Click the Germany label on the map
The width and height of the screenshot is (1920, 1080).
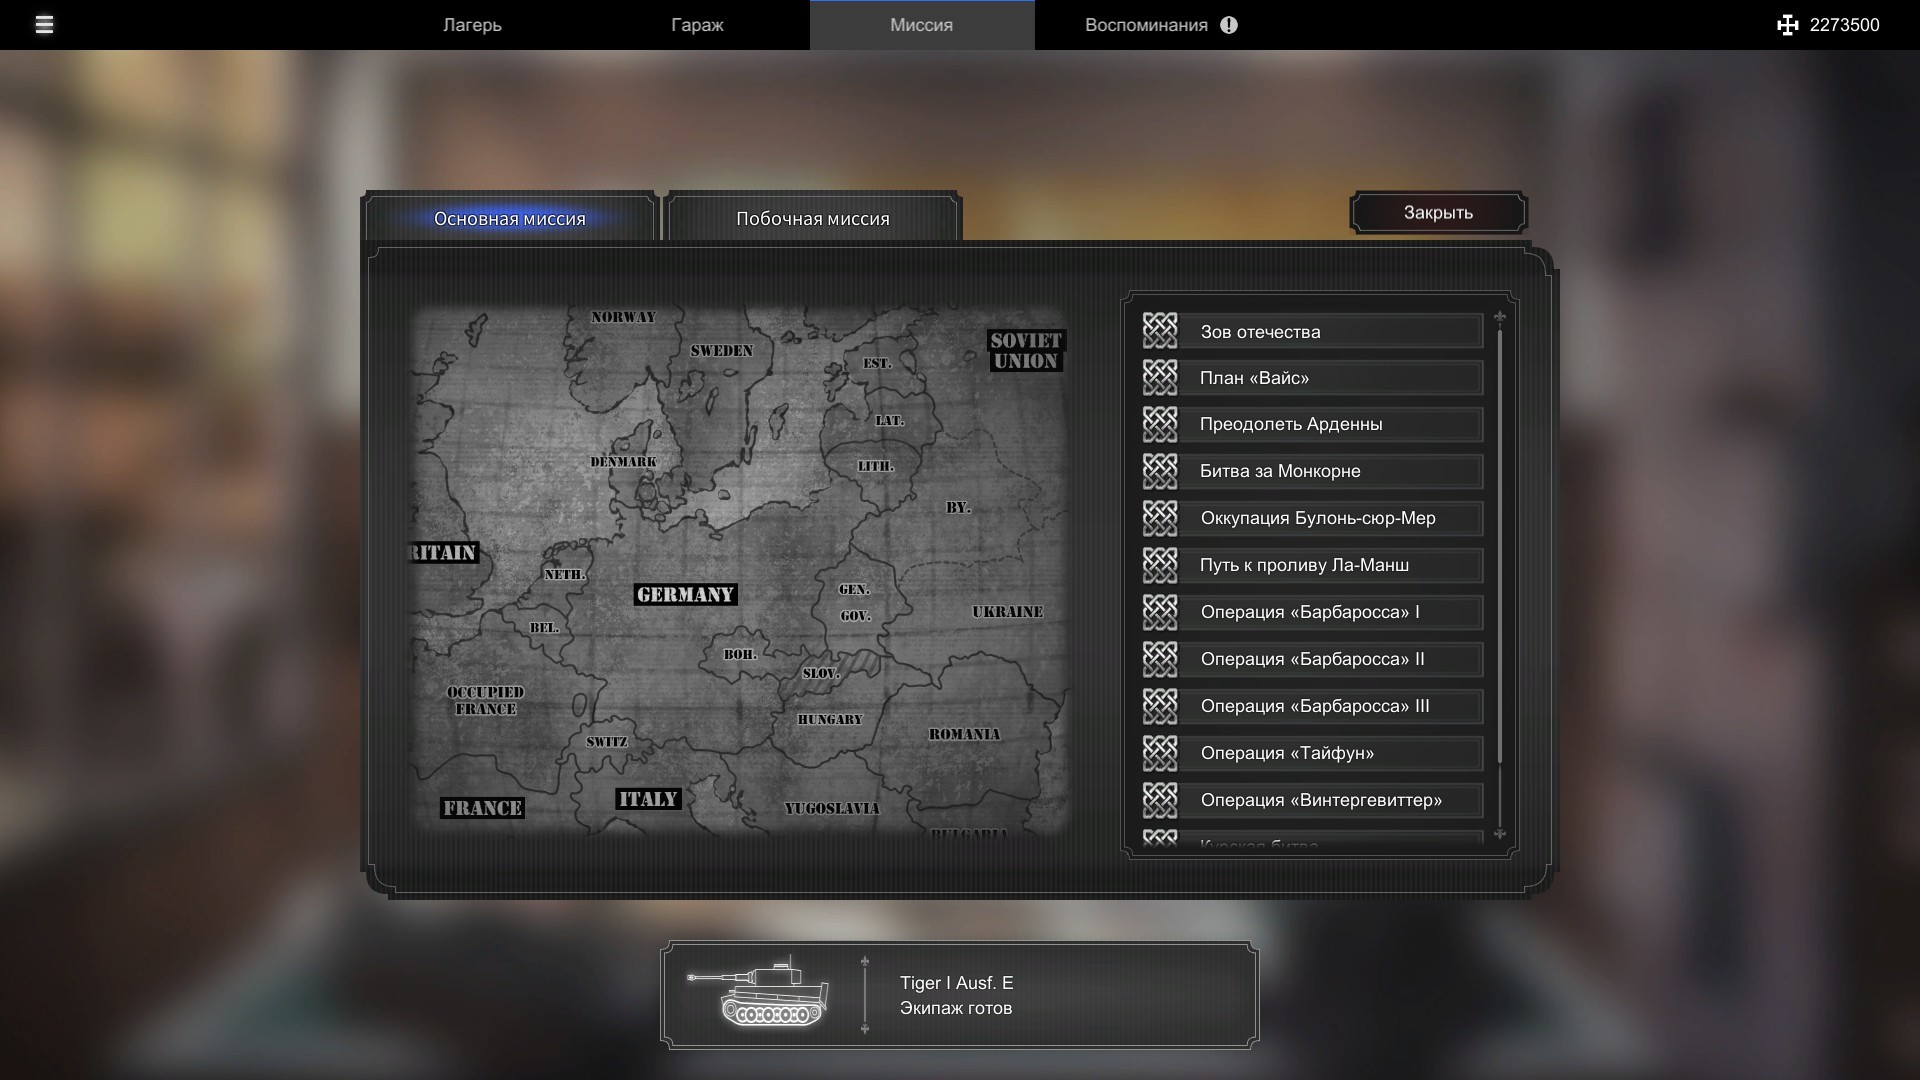pyautogui.click(x=685, y=594)
